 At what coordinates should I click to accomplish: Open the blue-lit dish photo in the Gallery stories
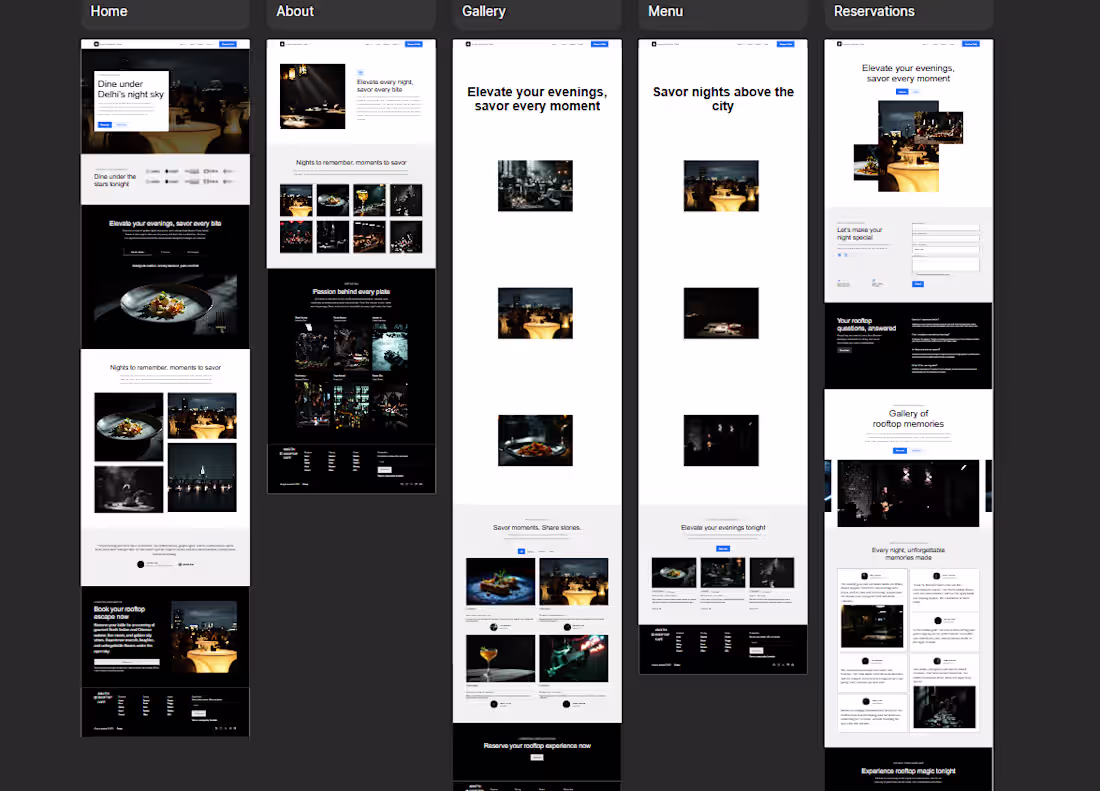click(501, 582)
